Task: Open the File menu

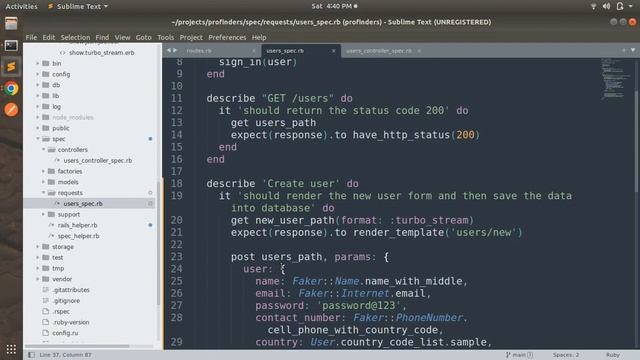Action: pyautogui.click(x=31, y=37)
